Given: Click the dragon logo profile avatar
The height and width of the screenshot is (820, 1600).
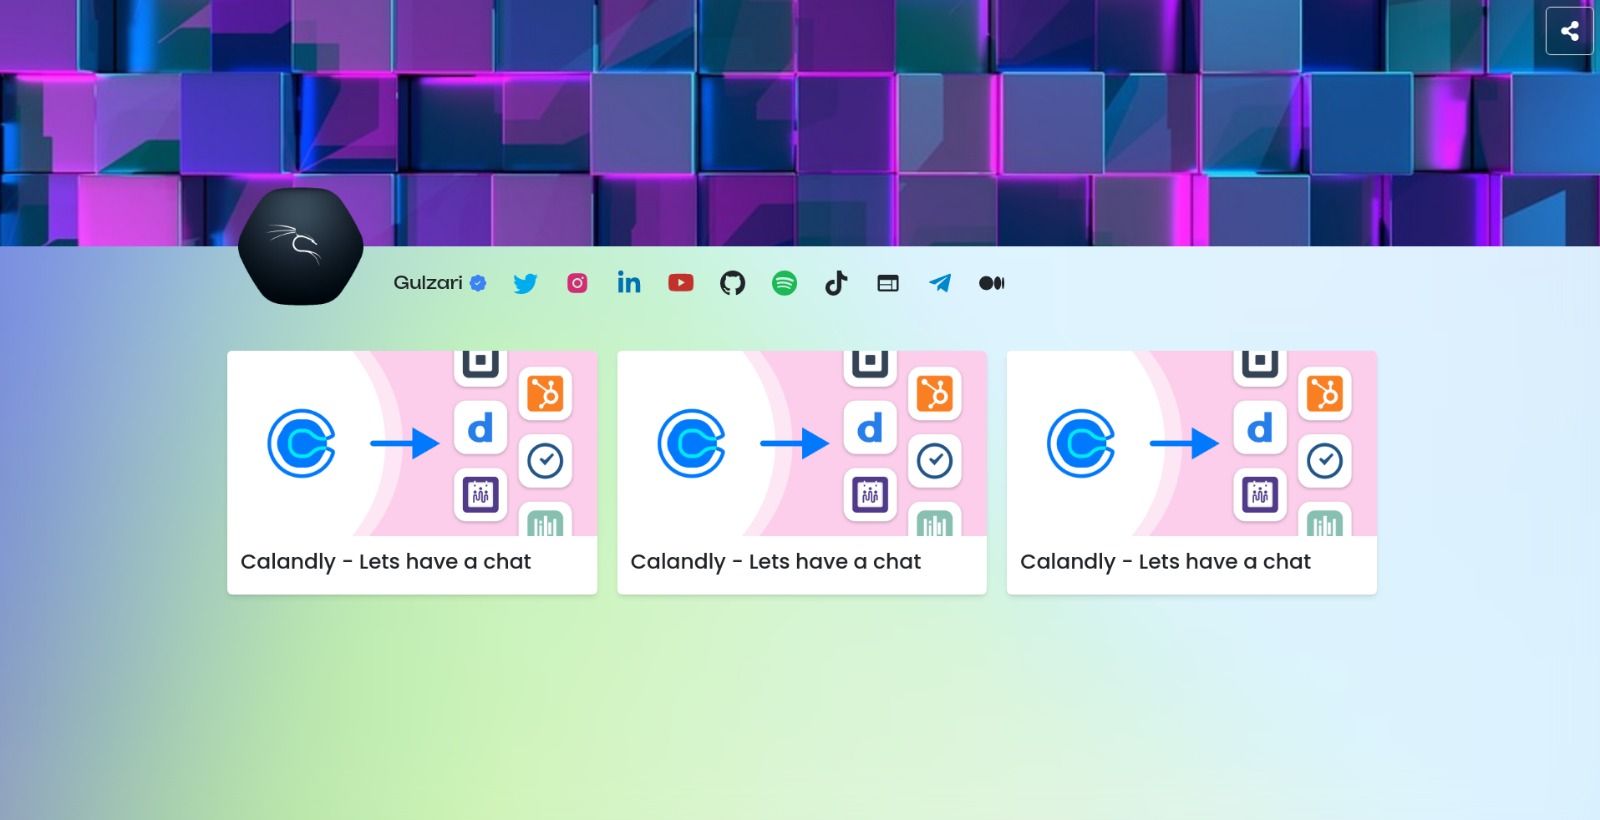Looking at the screenshot, I should coord(300,246).
